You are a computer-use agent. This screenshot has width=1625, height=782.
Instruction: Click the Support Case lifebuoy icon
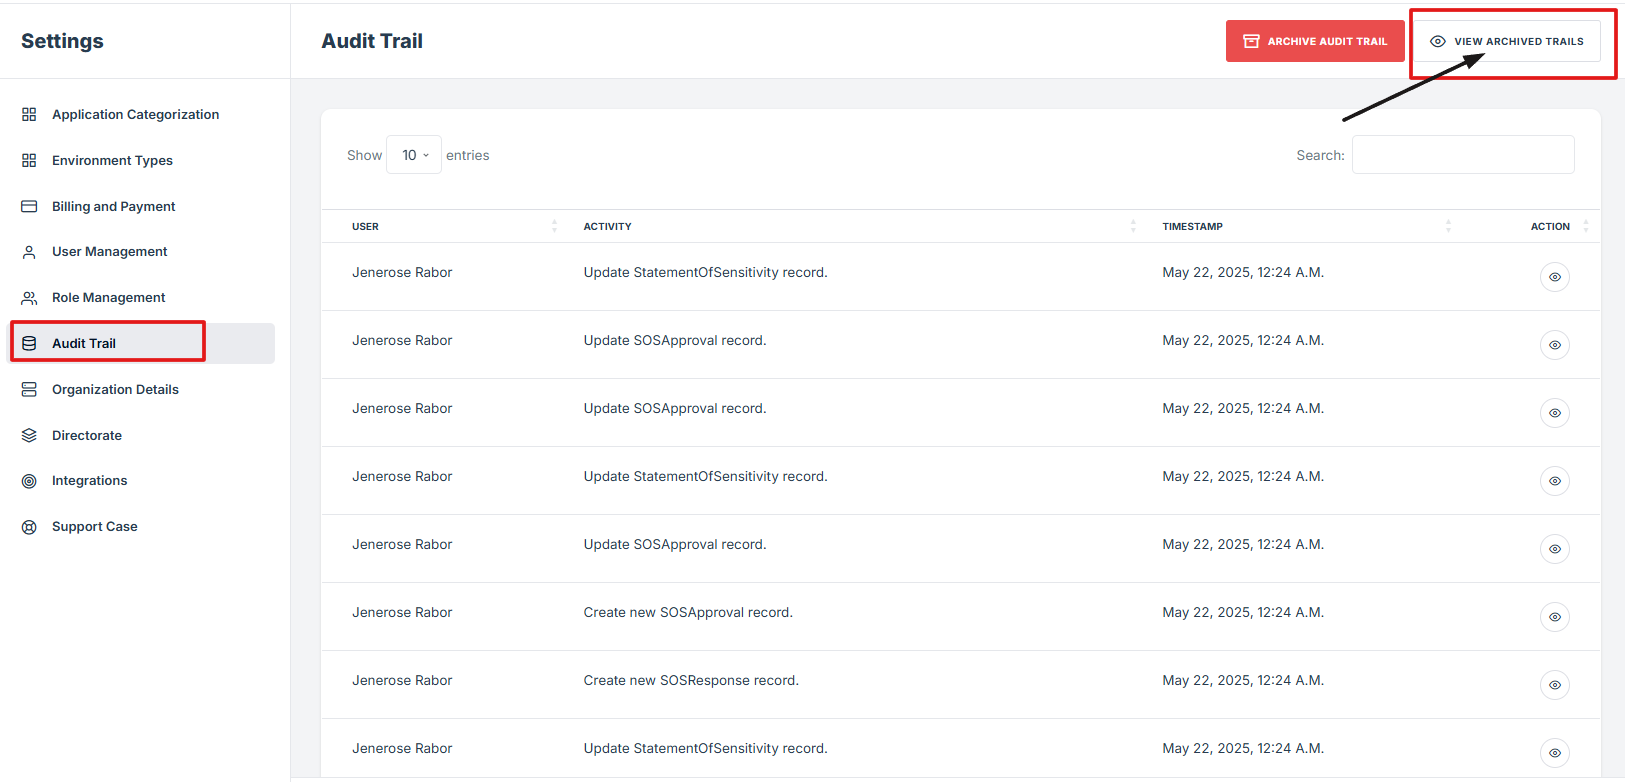pyautogui.click(x=29, y=527)
